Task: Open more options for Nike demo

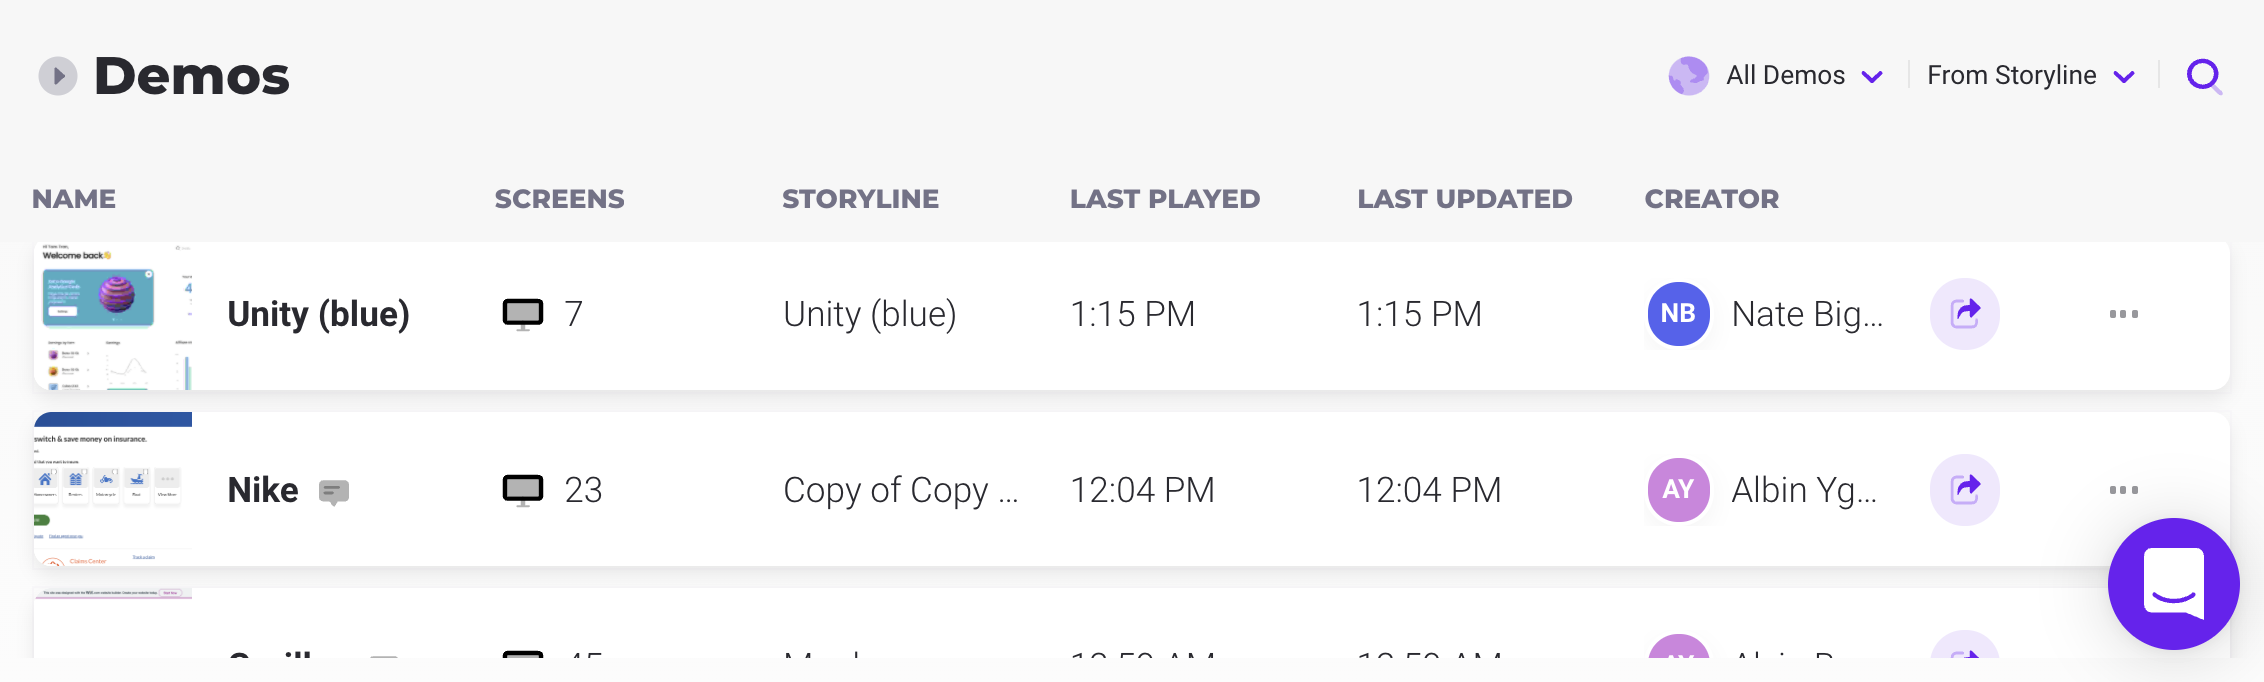Action: pos(2123,490)
